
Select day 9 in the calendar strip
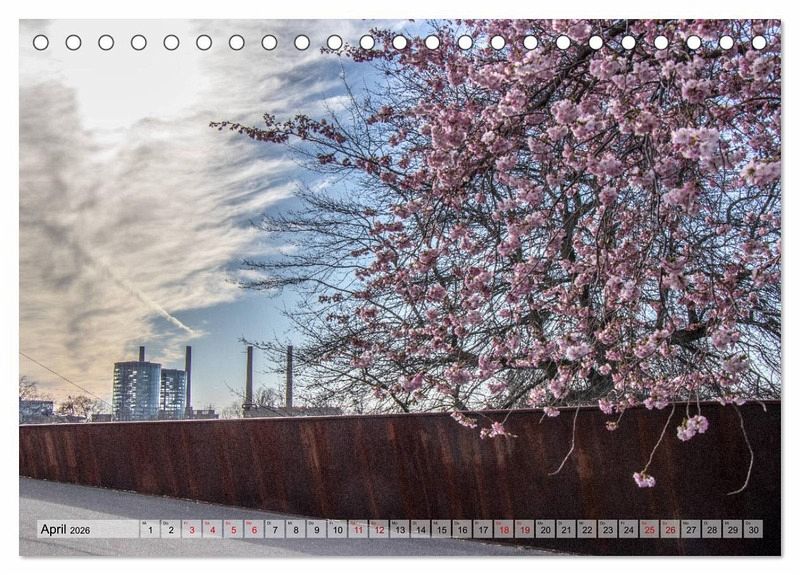pos(316,529)
